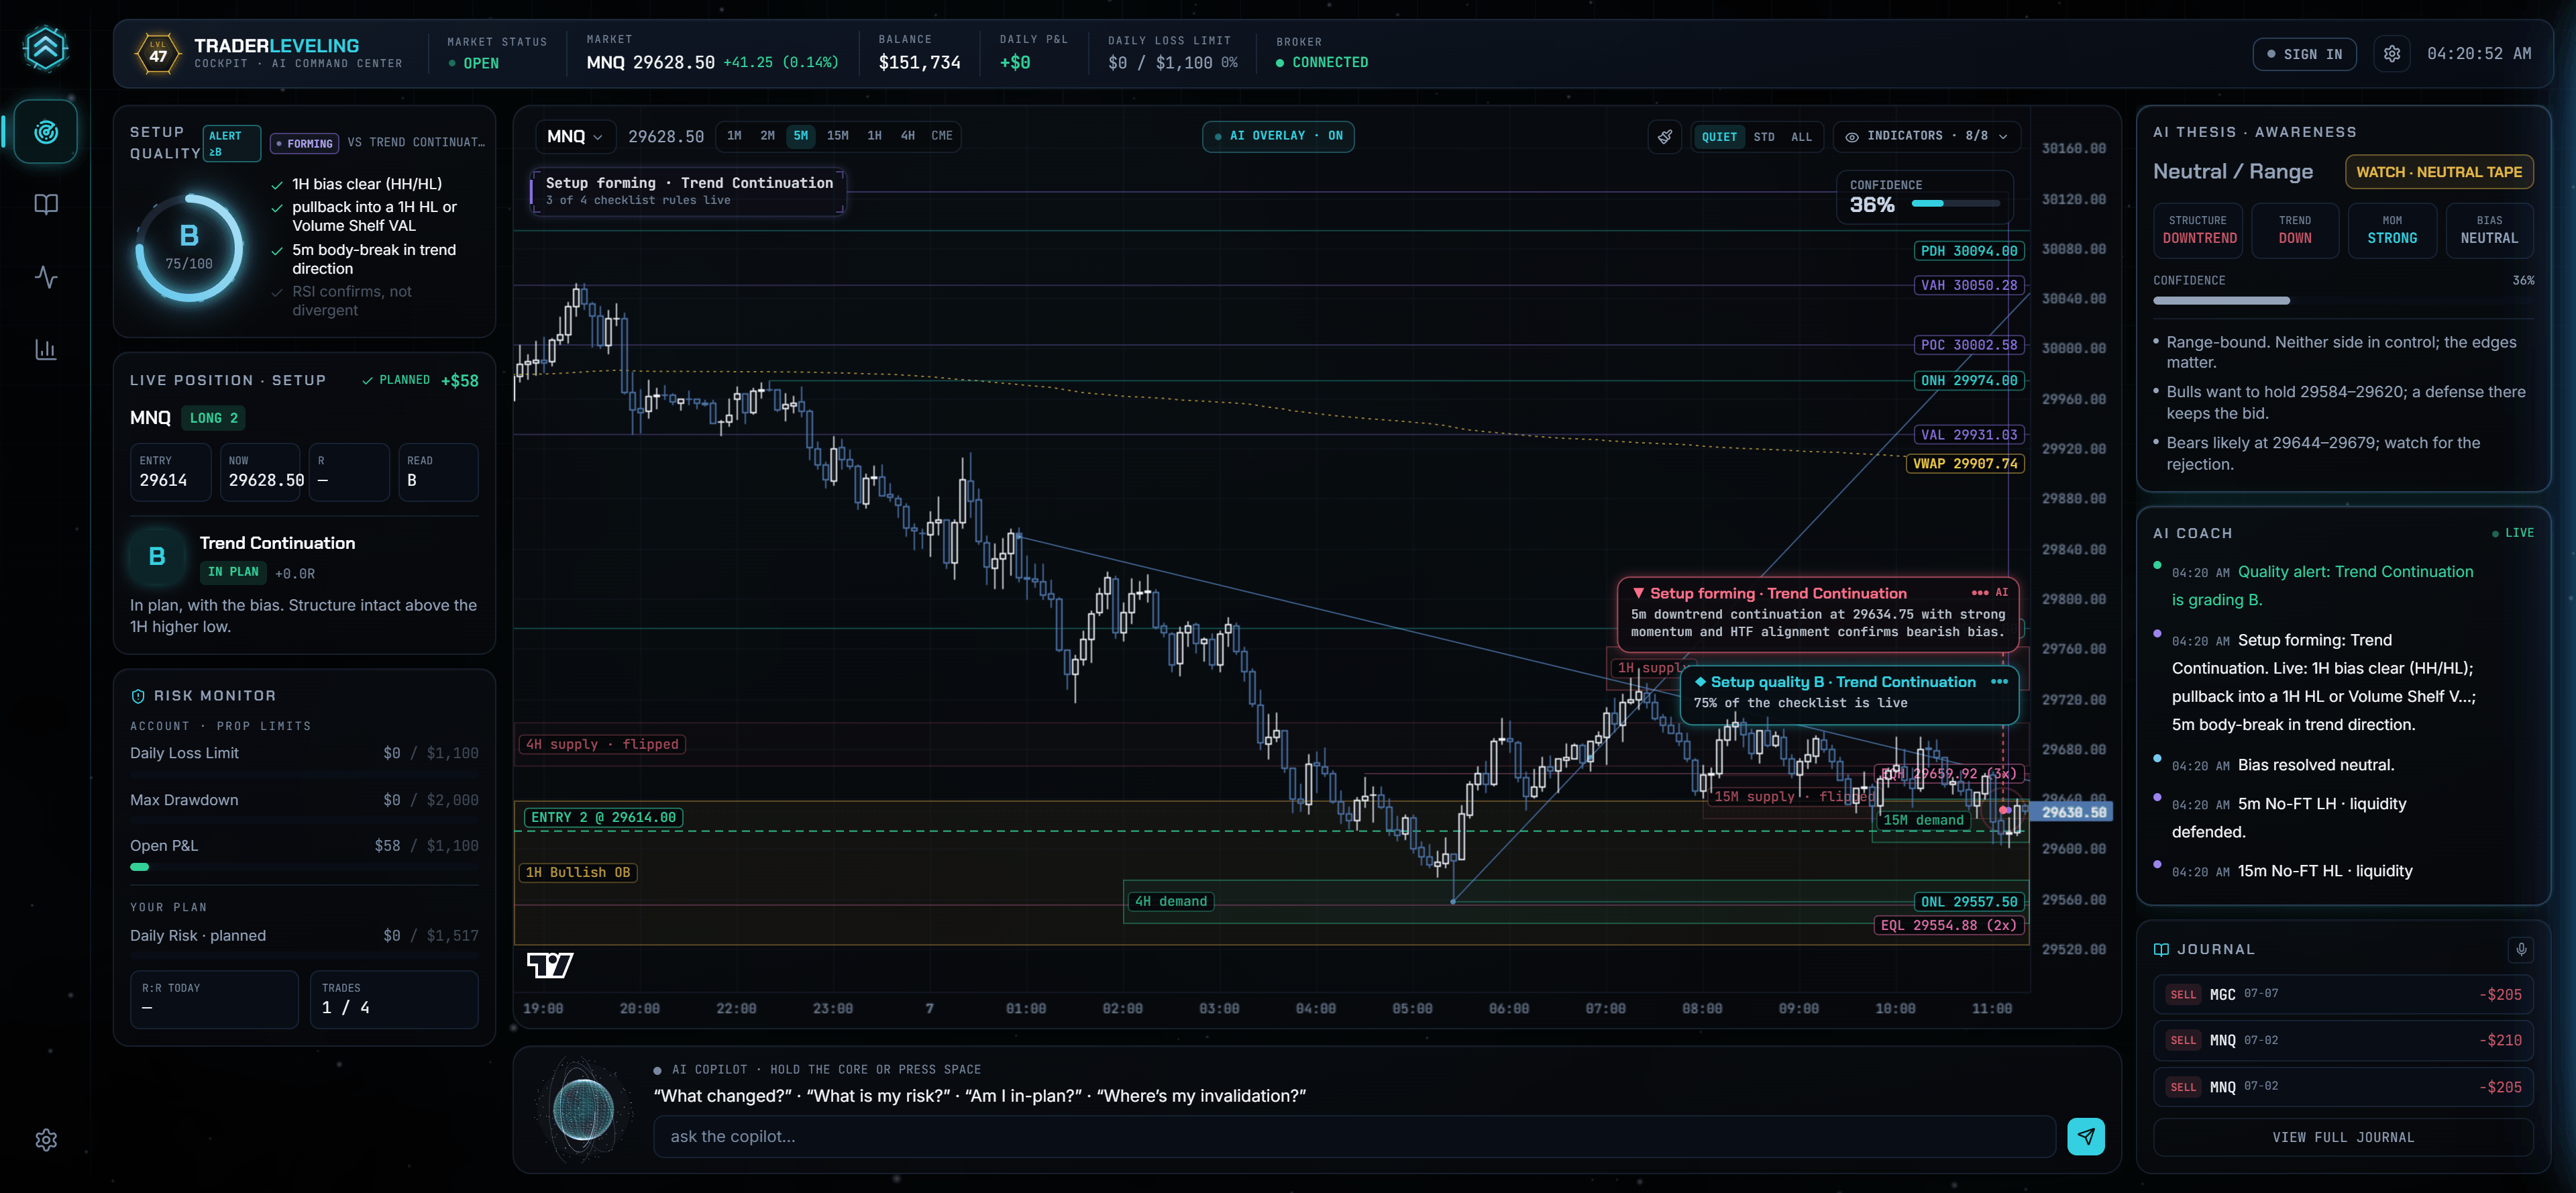Click the PDH 30094.00 level label
The width and height of the screenshot is (2576, 1193).
tap(1968, 251)
